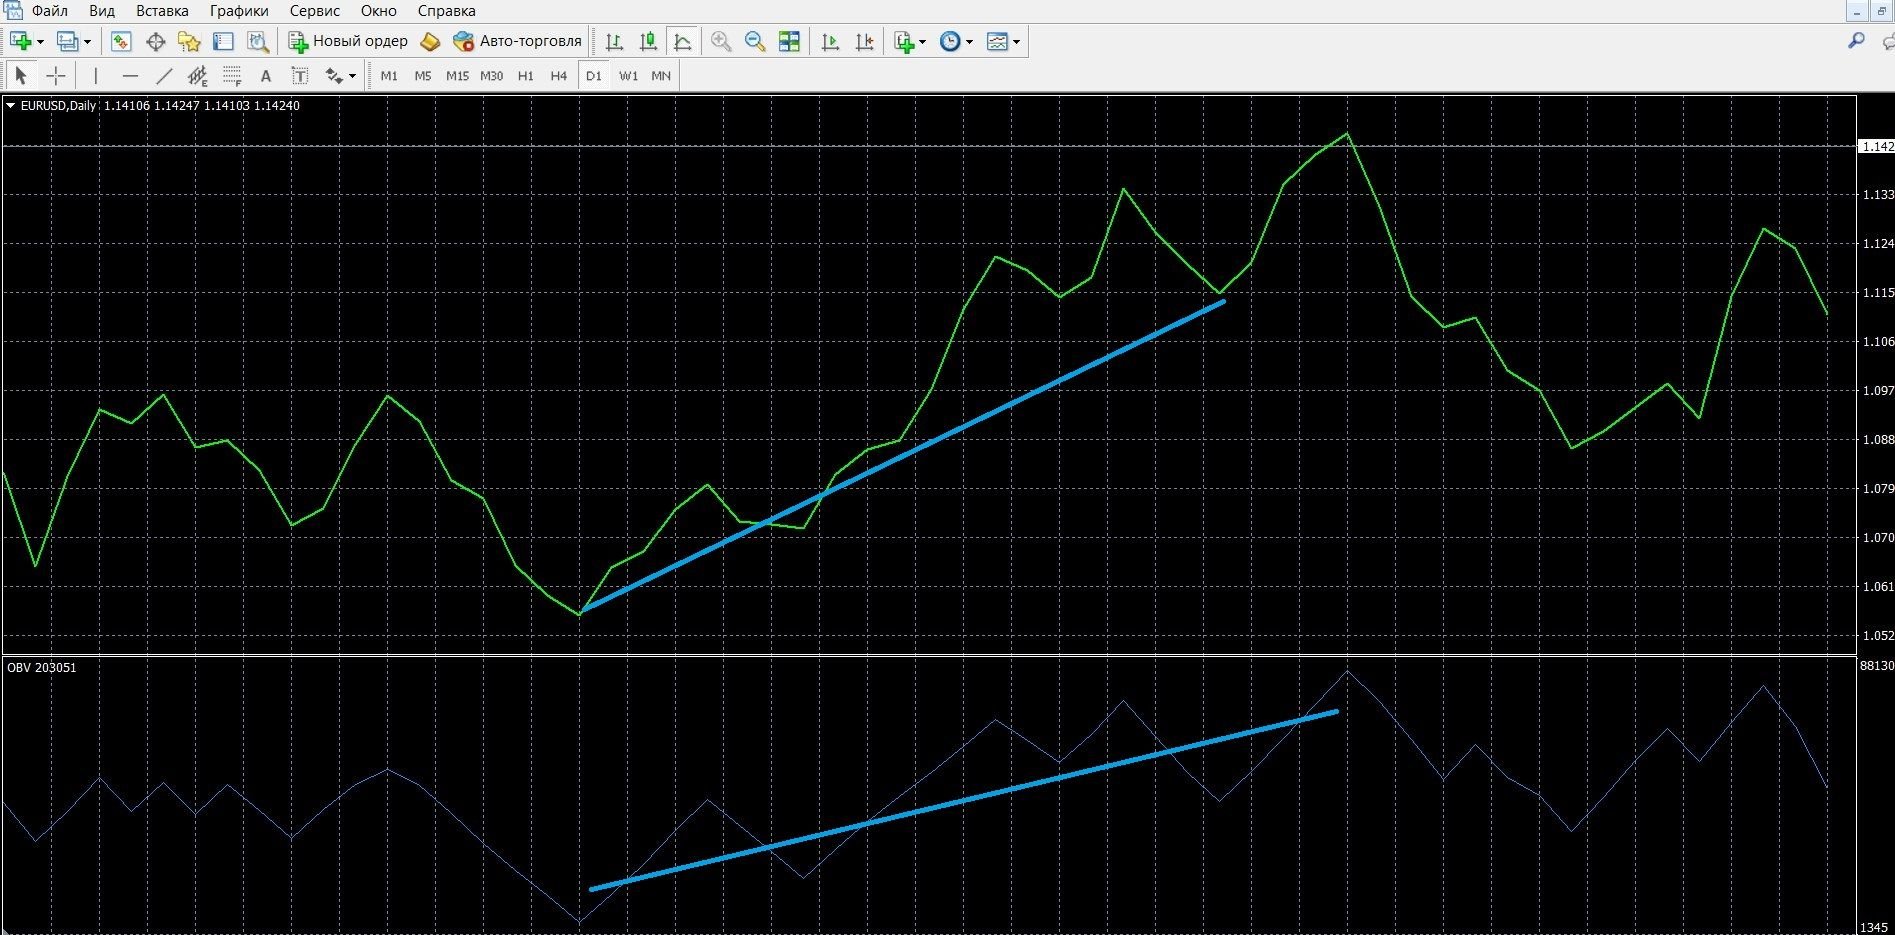Click the Profiles icon
1895x935 pixels.
pyautogui.click(x=67, y=41)
